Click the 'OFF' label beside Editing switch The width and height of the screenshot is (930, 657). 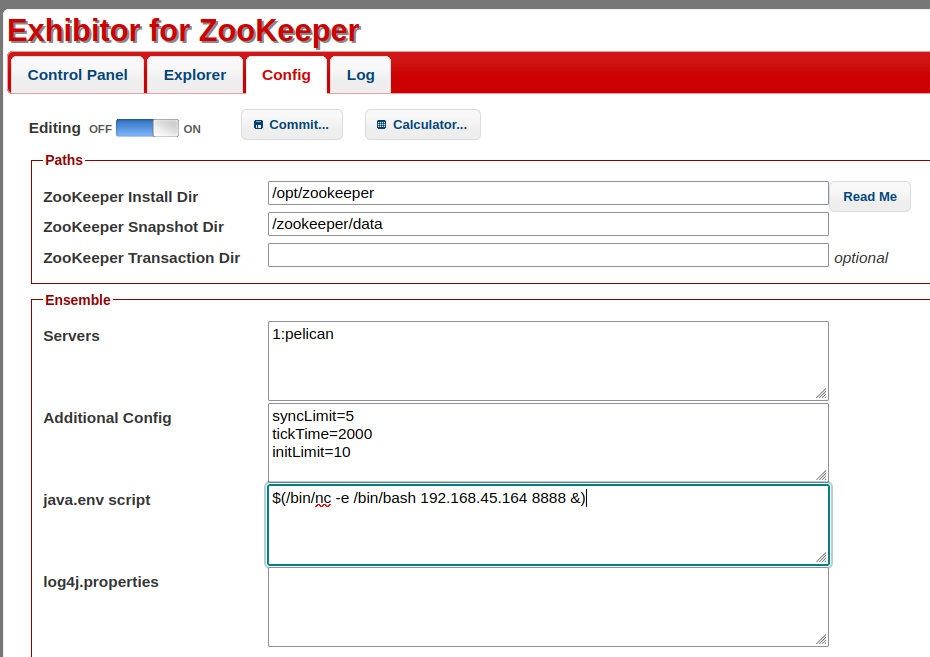click(100, 129)
